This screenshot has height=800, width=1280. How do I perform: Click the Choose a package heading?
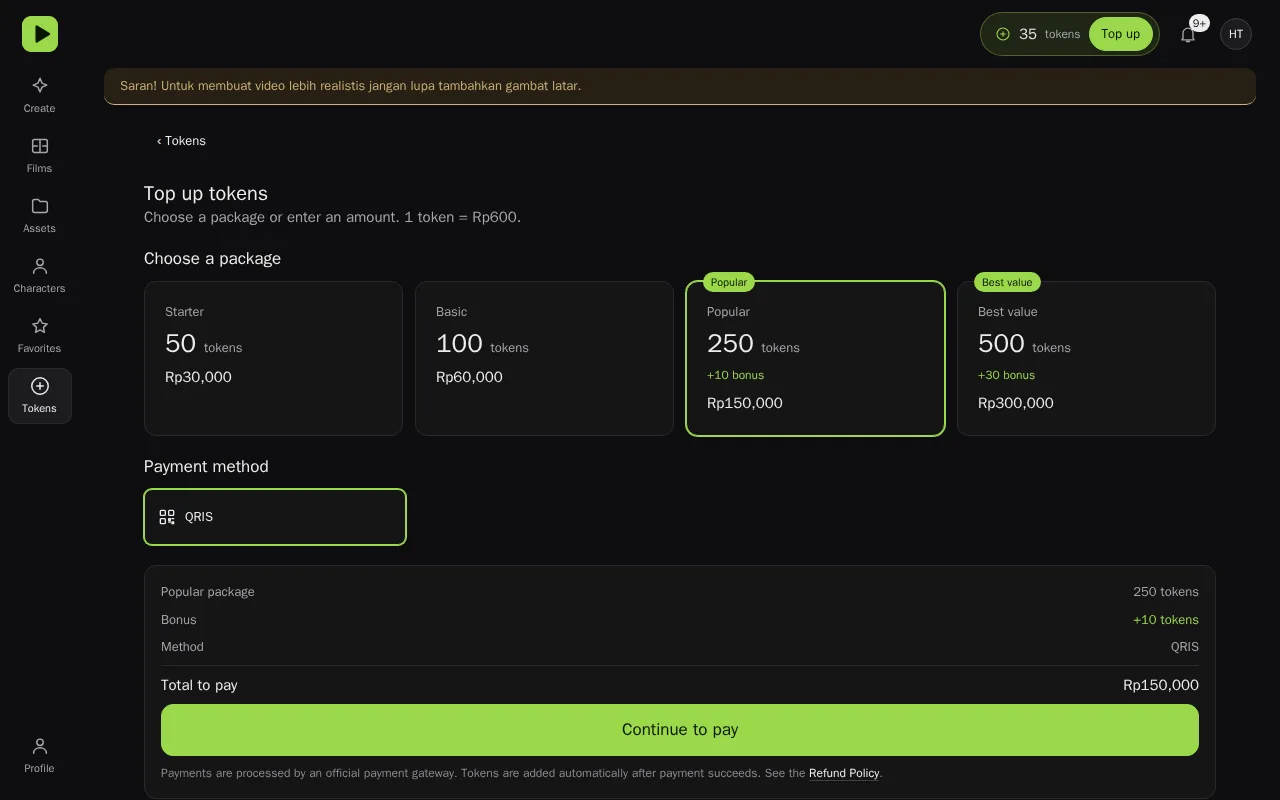[212, 258]
